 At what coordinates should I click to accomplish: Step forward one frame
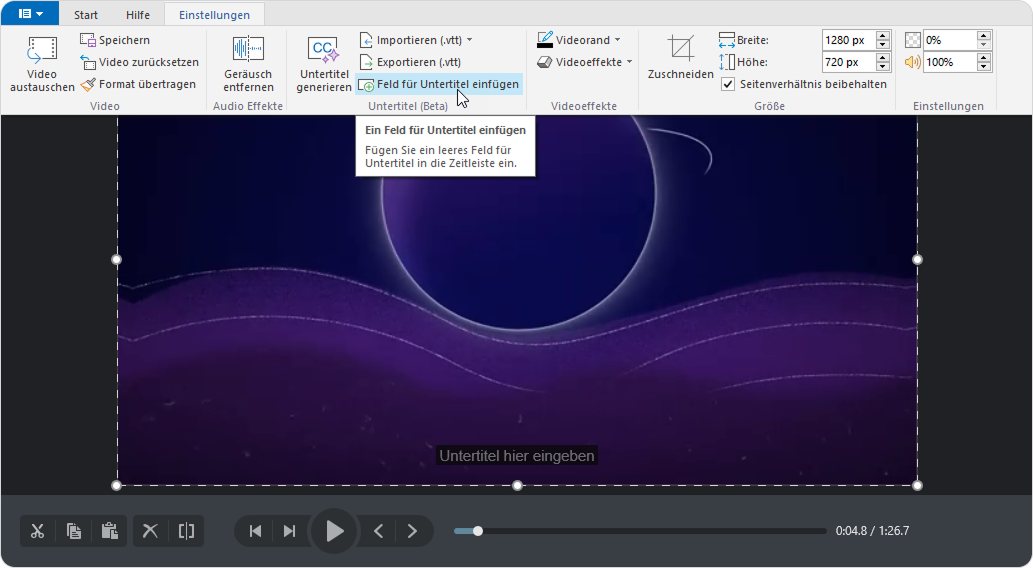pyautogui.click(x=412, y=531)
